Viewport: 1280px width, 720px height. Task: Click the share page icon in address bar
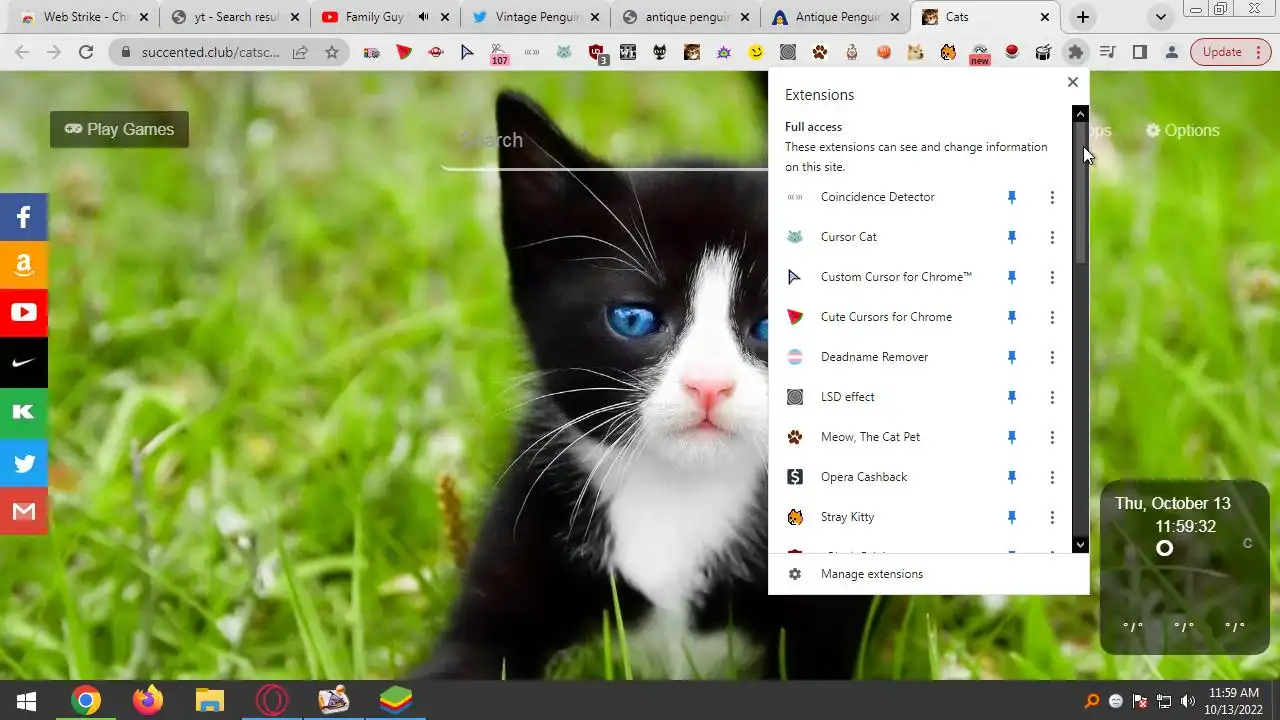[300, 52]
